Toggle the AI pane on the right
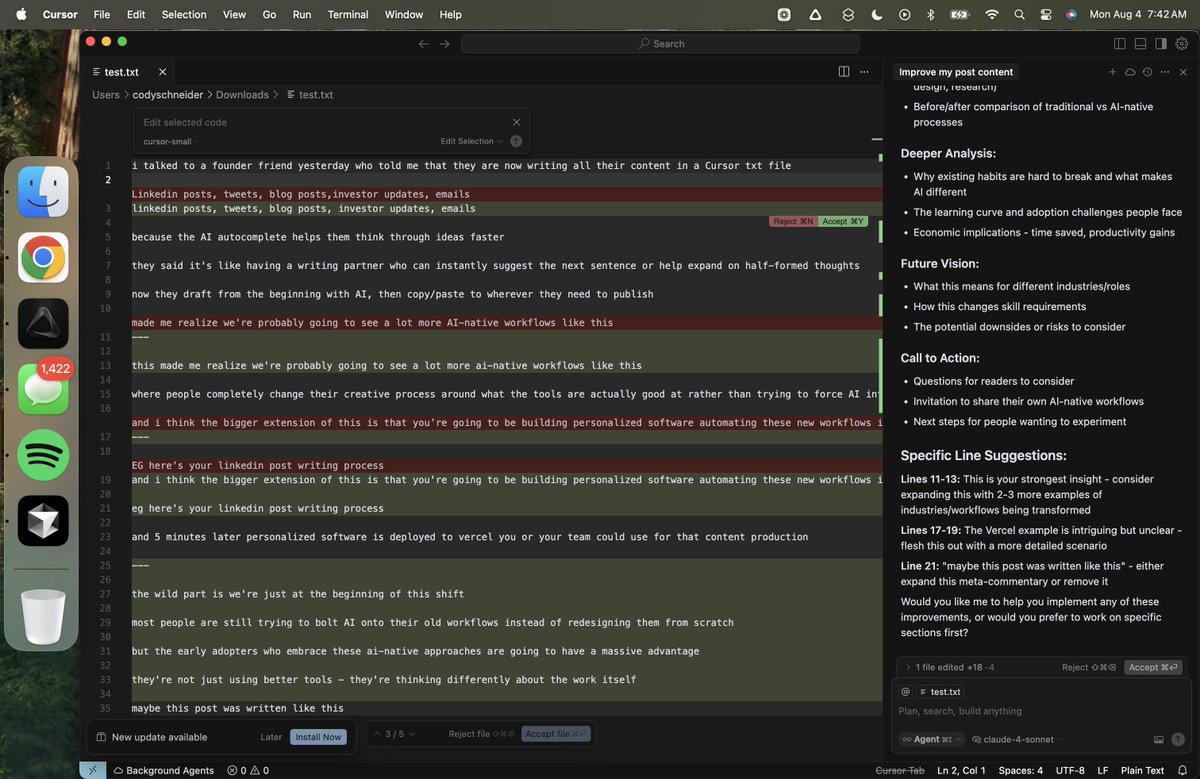 pyautogui.click(x=1161, y=44)
